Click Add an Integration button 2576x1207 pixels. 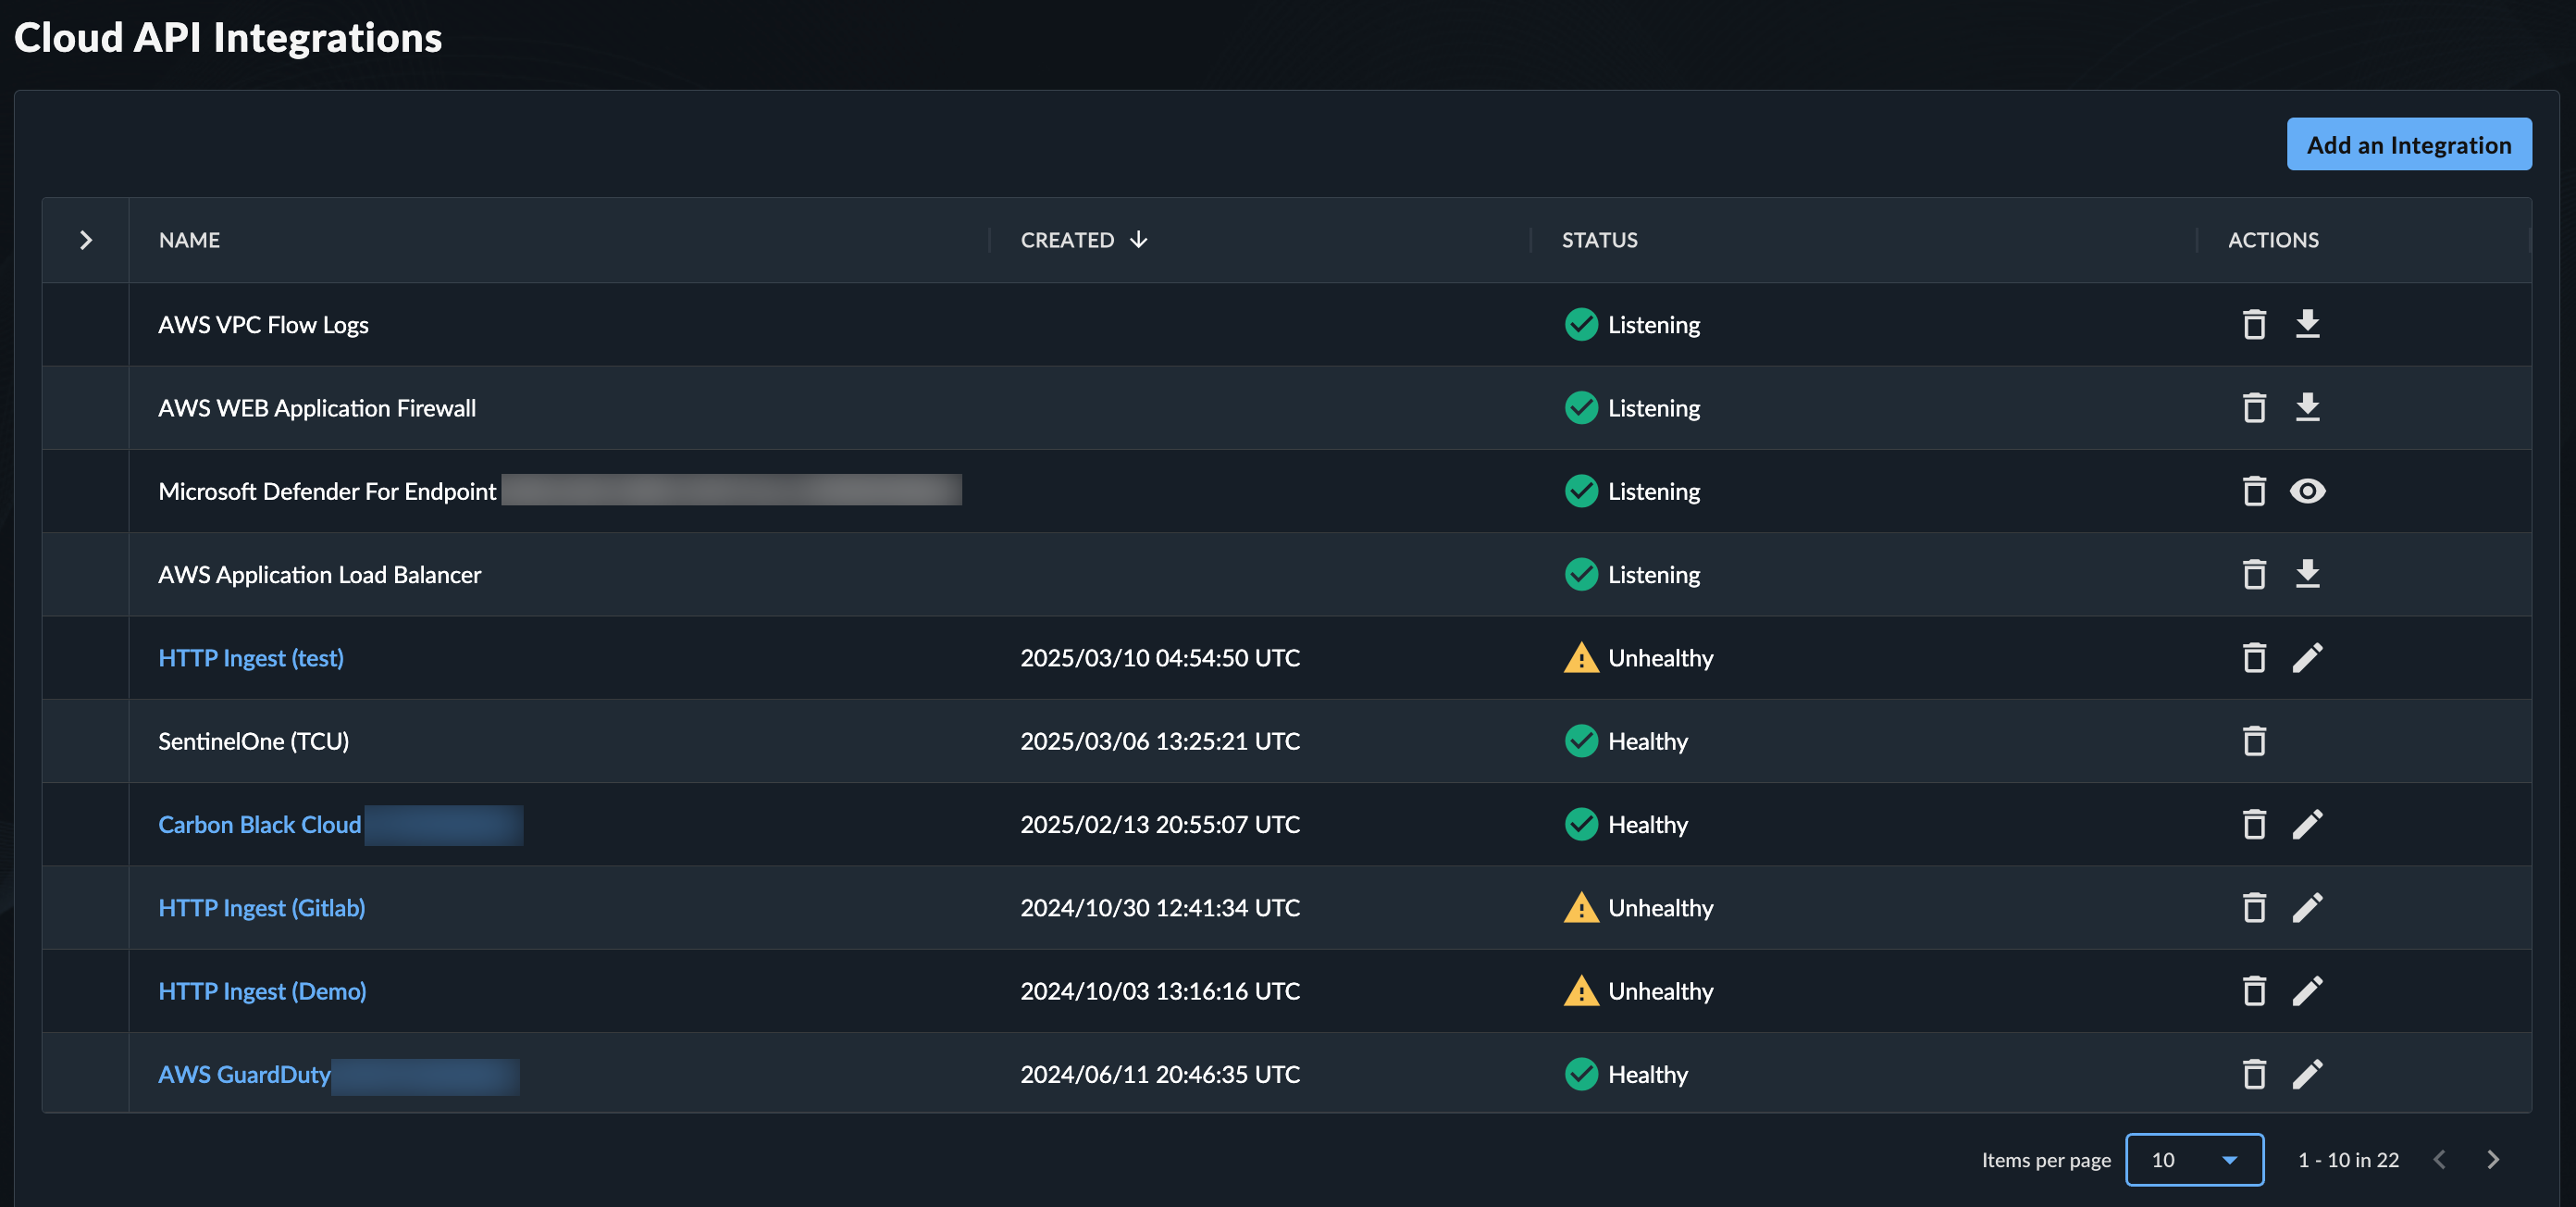pos(2409,144)
